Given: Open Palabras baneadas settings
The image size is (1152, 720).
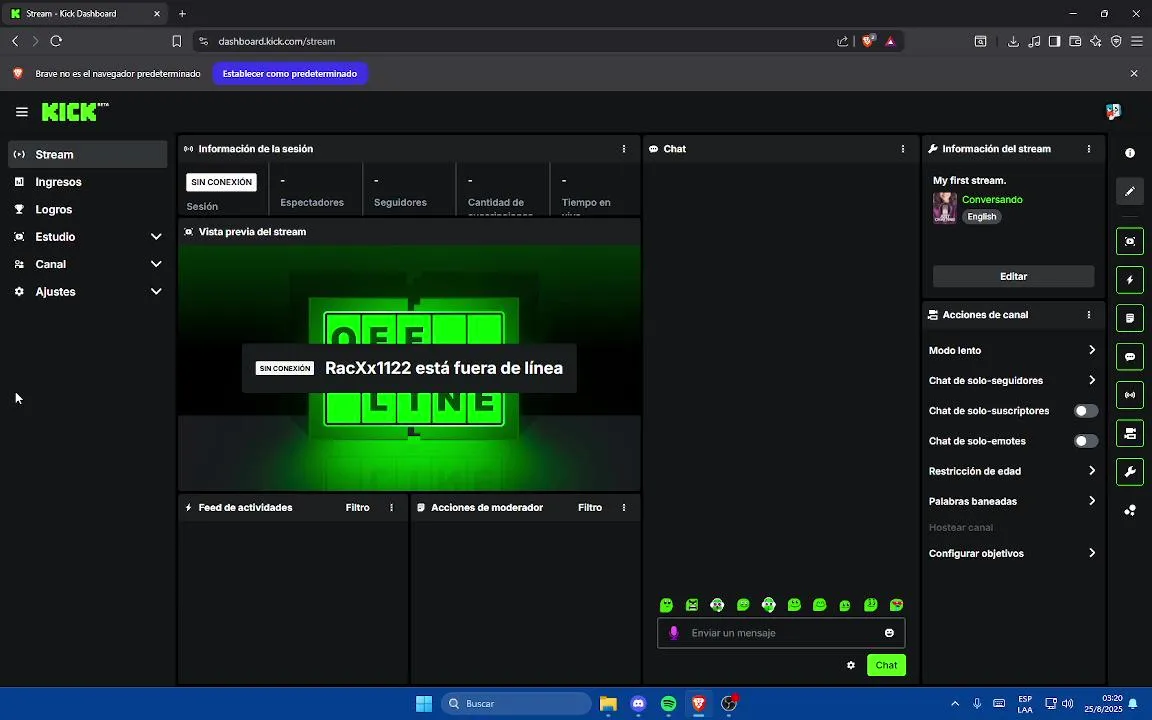Looking at the screenshot, I should 1012,501.
